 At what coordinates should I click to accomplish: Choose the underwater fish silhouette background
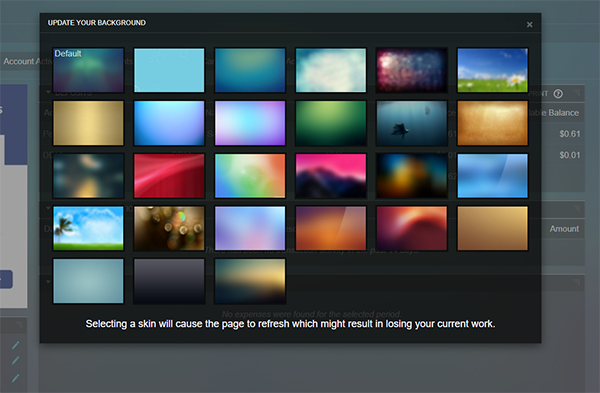[x=412, y=123]
